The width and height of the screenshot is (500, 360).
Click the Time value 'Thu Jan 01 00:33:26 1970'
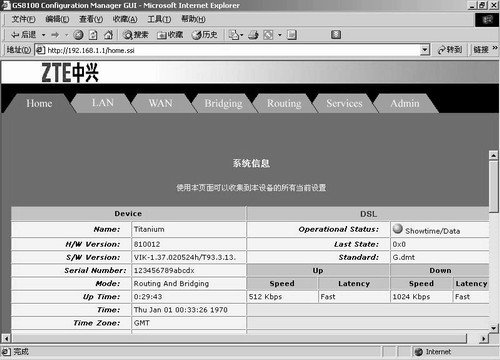[181, 310]
